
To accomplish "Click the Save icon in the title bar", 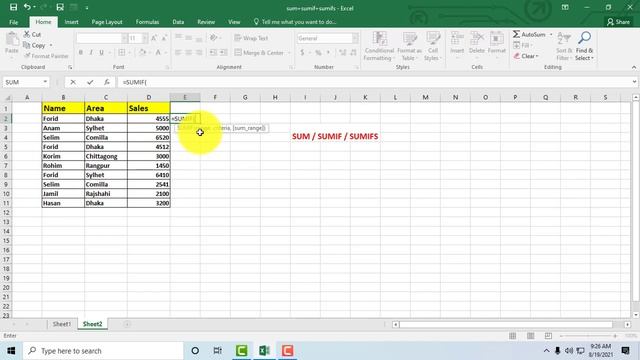I will point(13,7).
